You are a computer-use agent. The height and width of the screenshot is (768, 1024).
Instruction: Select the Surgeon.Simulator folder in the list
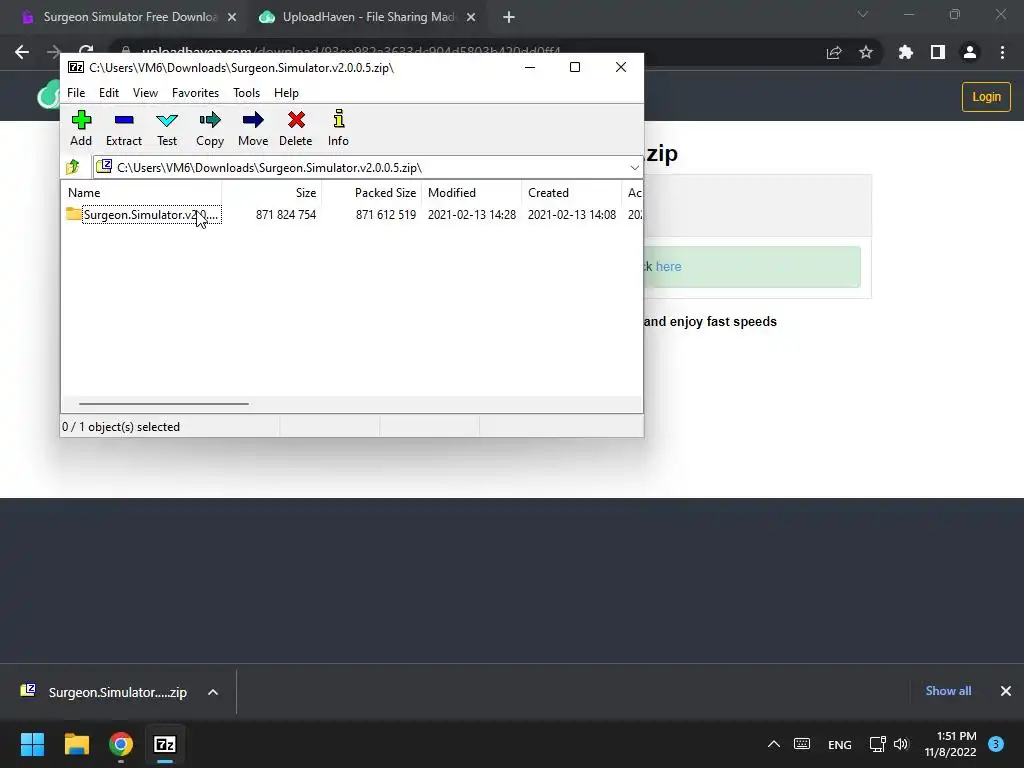[x=144, y=215]
